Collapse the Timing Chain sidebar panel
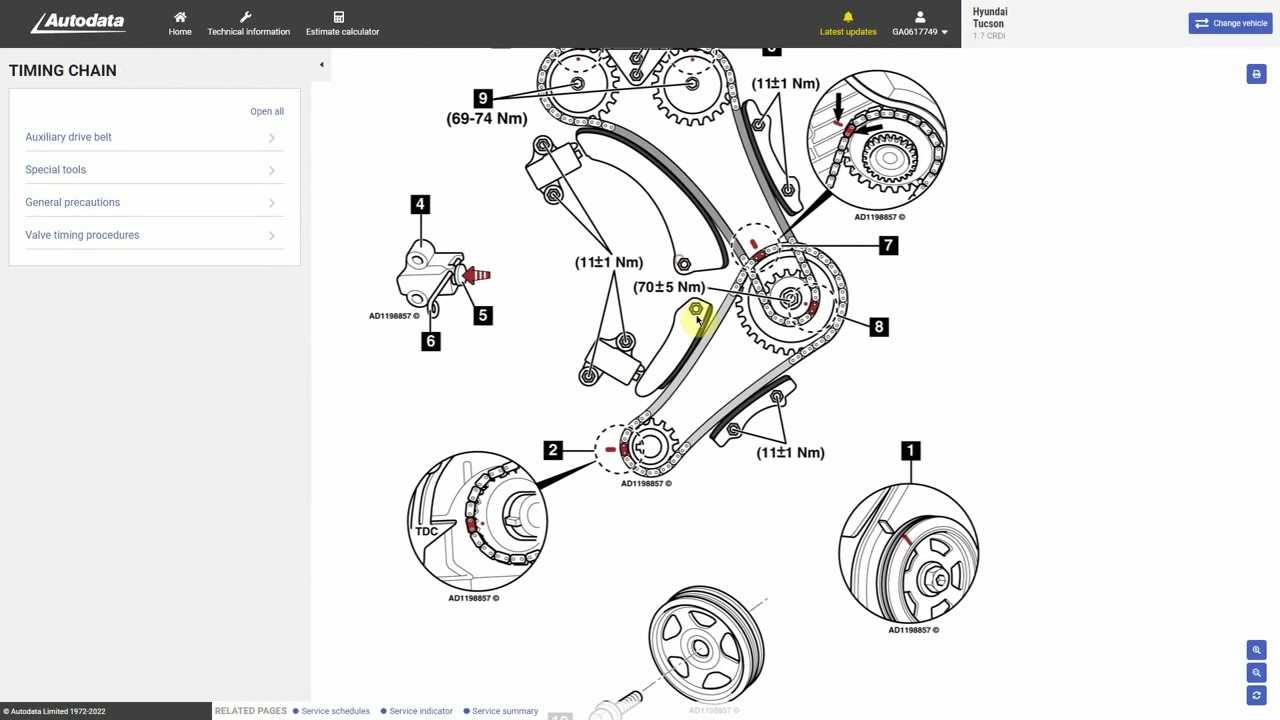Screen dimensions: 1280x720 [x=321, y=65]
